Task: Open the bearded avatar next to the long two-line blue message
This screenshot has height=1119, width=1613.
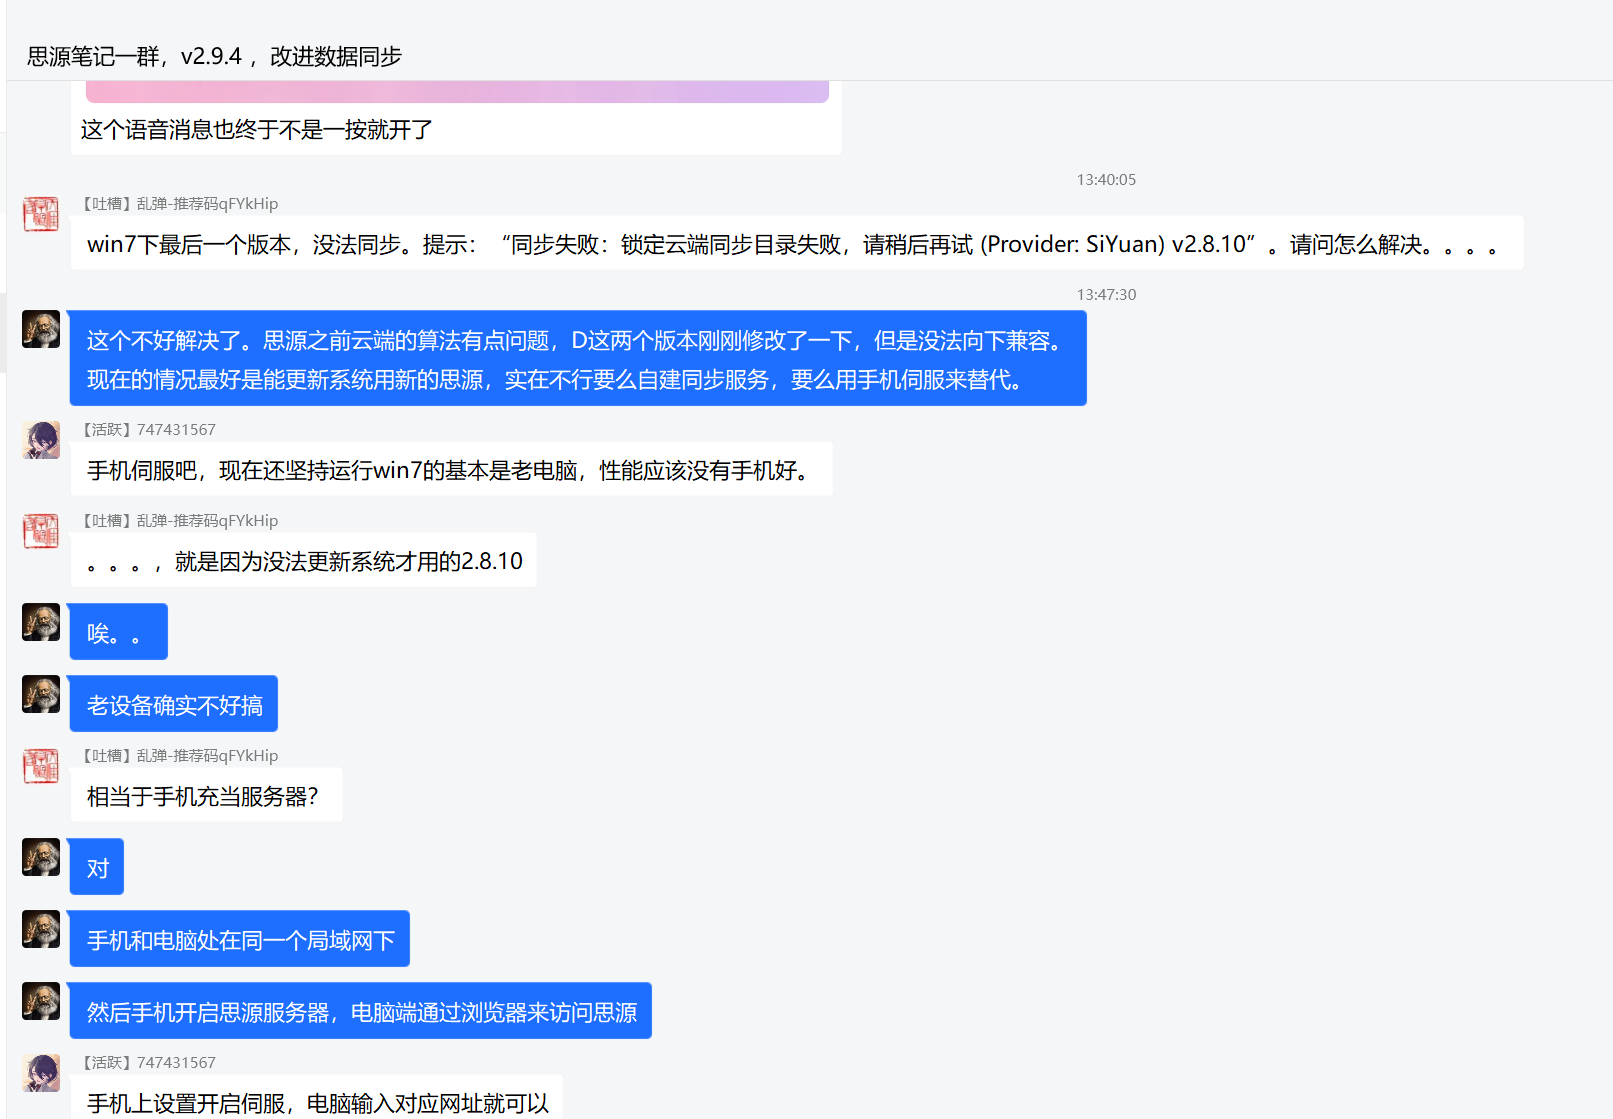Action: coord(41,329)
